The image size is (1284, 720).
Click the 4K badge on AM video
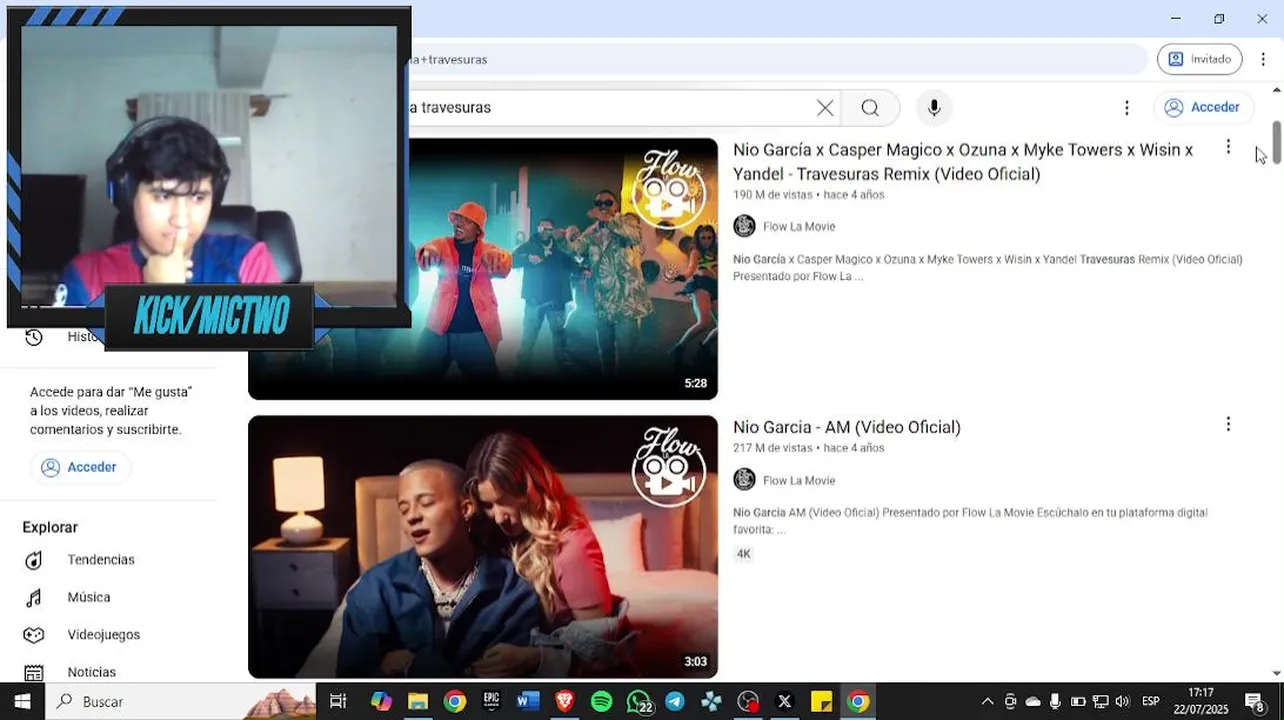click(744, 554)
